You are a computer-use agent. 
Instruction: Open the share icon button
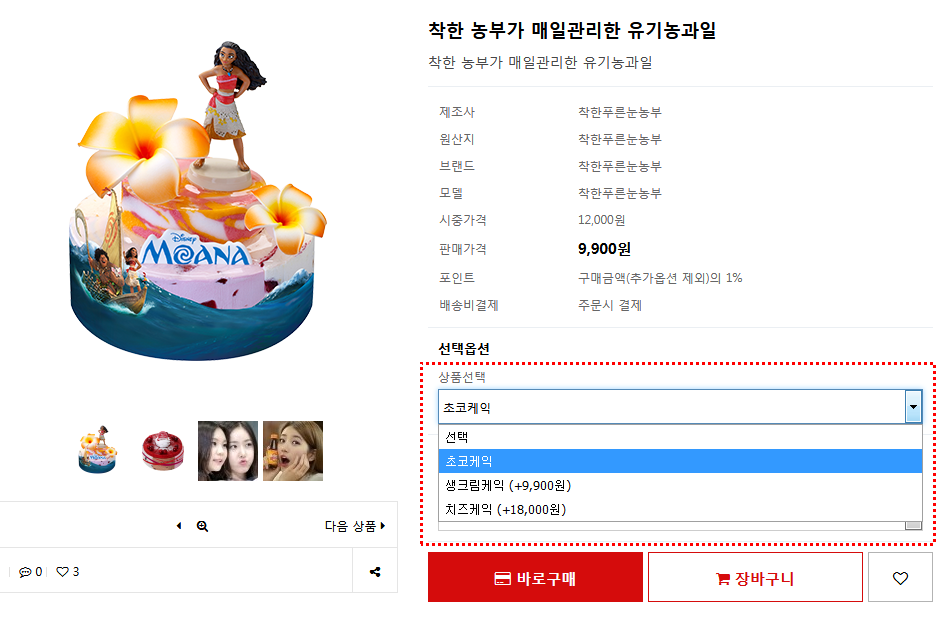375,572
